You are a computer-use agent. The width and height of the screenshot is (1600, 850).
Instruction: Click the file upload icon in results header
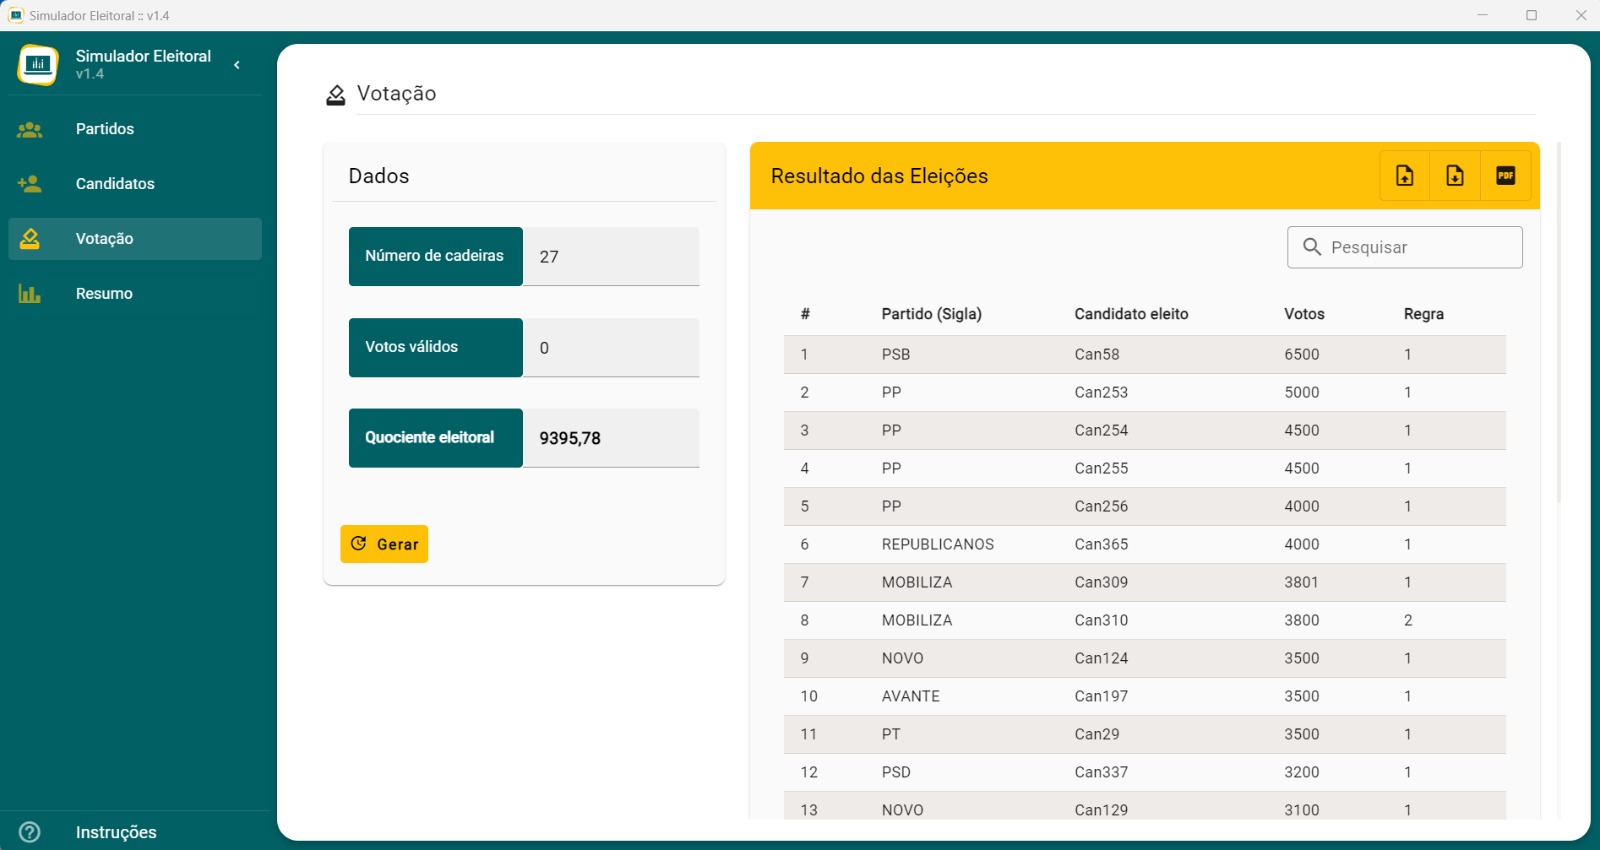[1405, 176]
